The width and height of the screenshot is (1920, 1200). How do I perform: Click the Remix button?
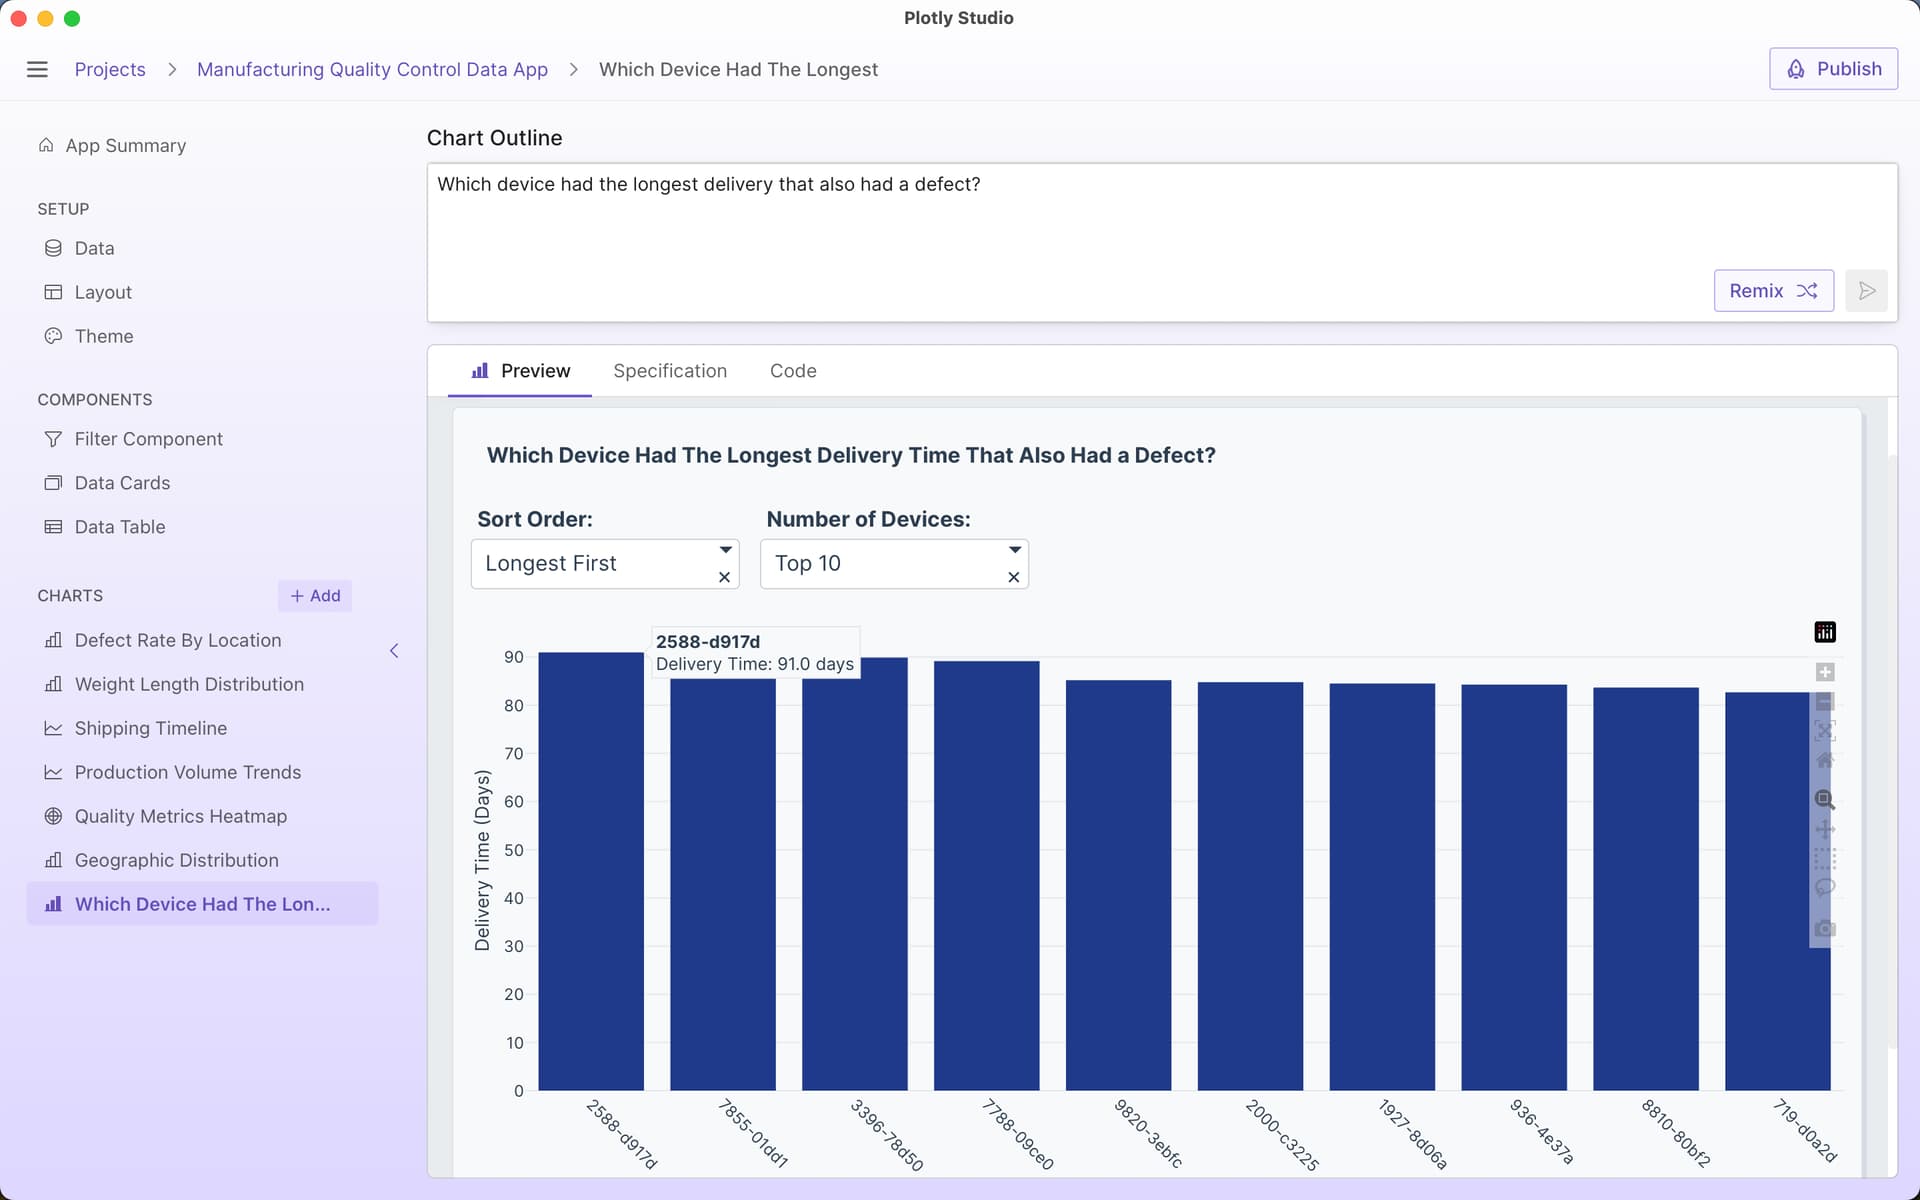tap(1772, 291)
